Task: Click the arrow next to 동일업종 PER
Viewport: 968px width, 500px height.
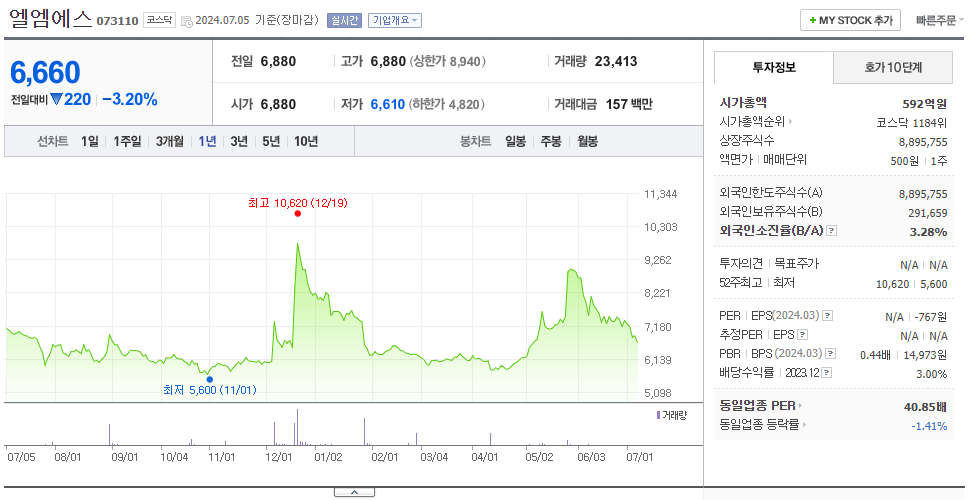Action: tap(801, 406)
